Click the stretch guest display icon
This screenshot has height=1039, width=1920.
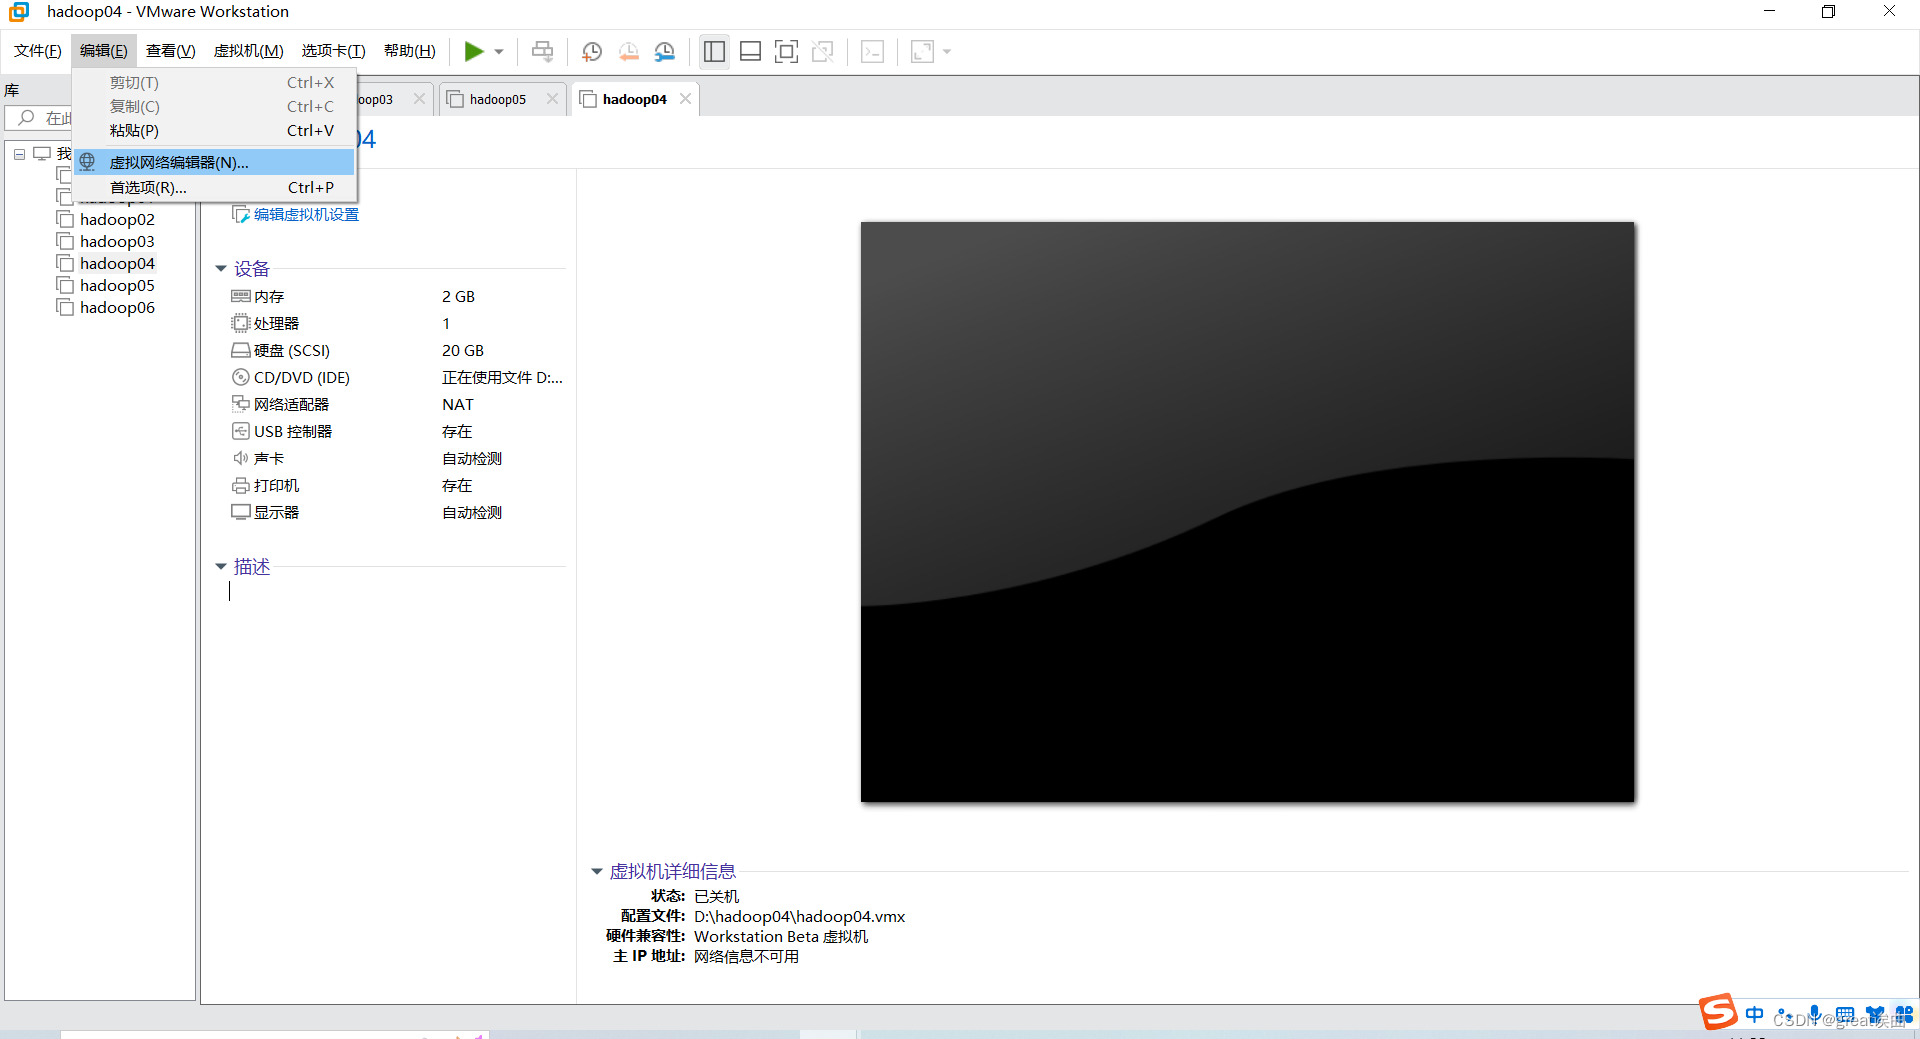pos(922,51)
